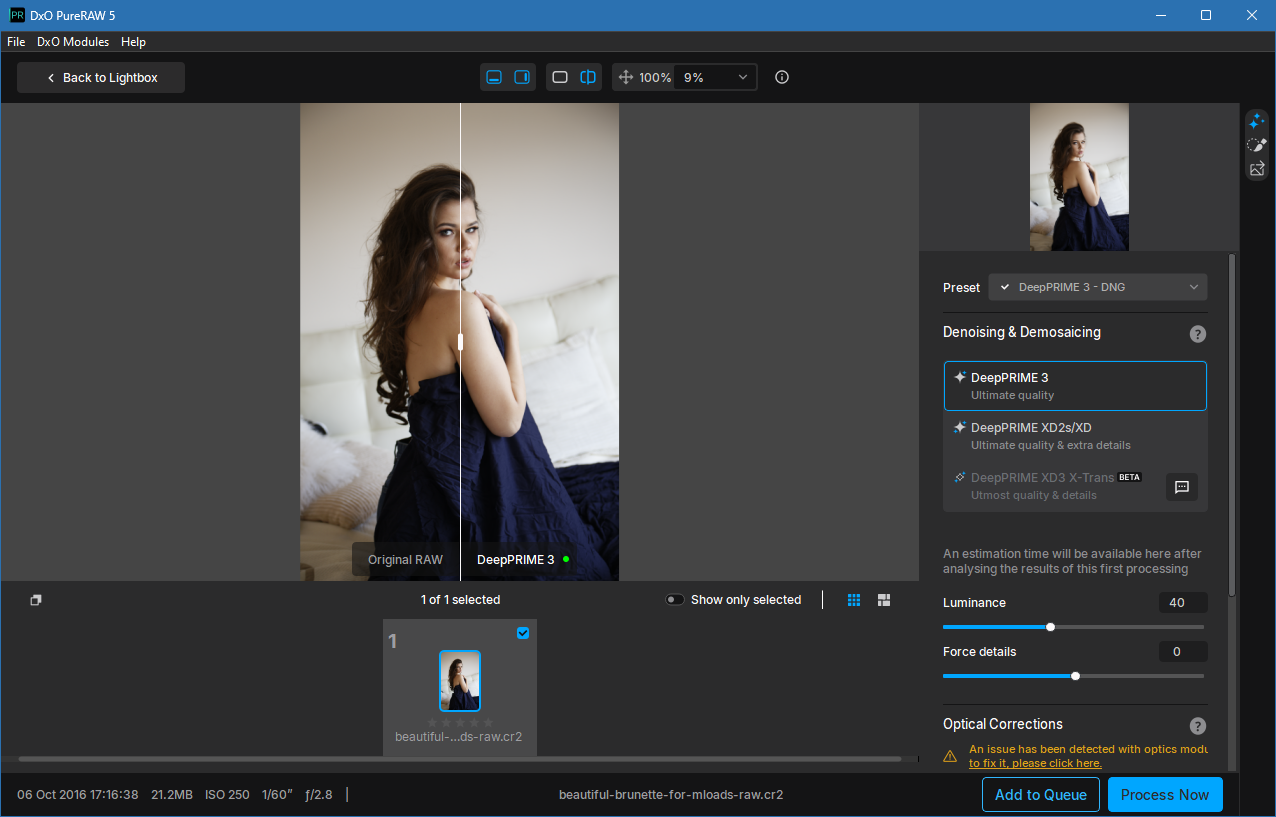This screenshot has height=817, width=1276.
Task: Select the DeepPRIME XD2s/XD denoising option
Action: pos(1075,436)
